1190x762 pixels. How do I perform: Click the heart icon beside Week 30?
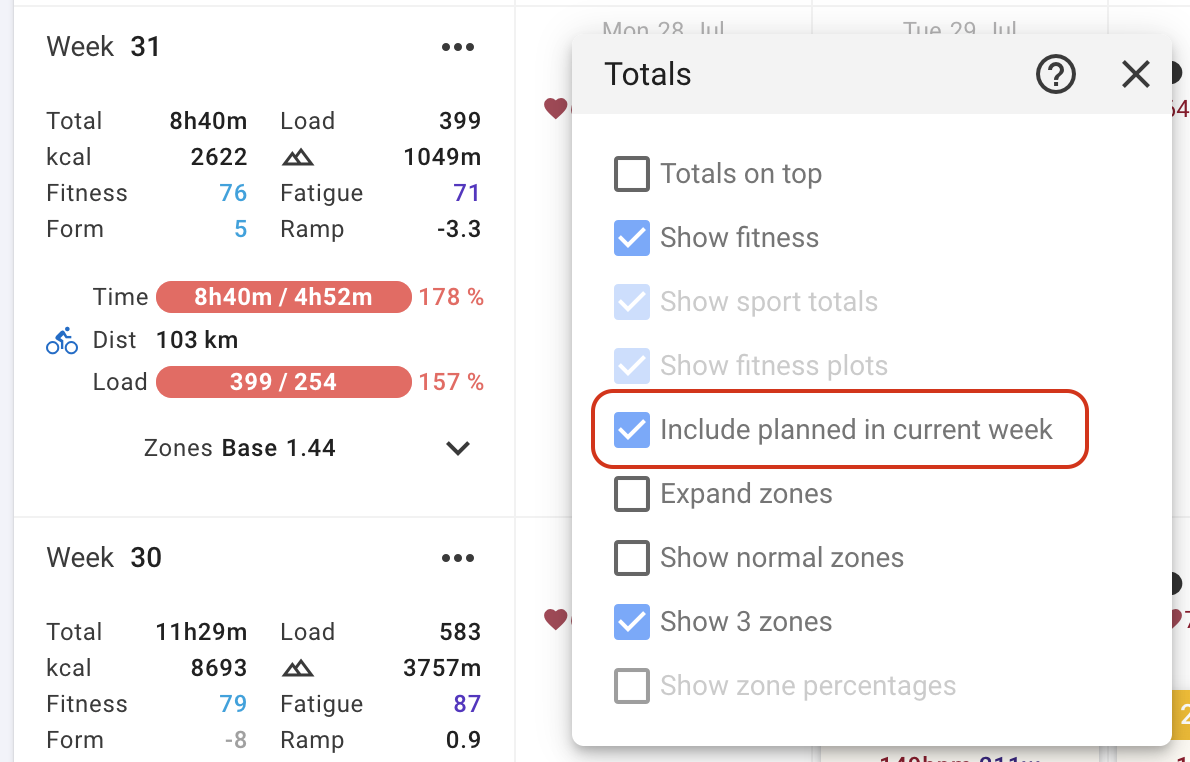[555, 620]
